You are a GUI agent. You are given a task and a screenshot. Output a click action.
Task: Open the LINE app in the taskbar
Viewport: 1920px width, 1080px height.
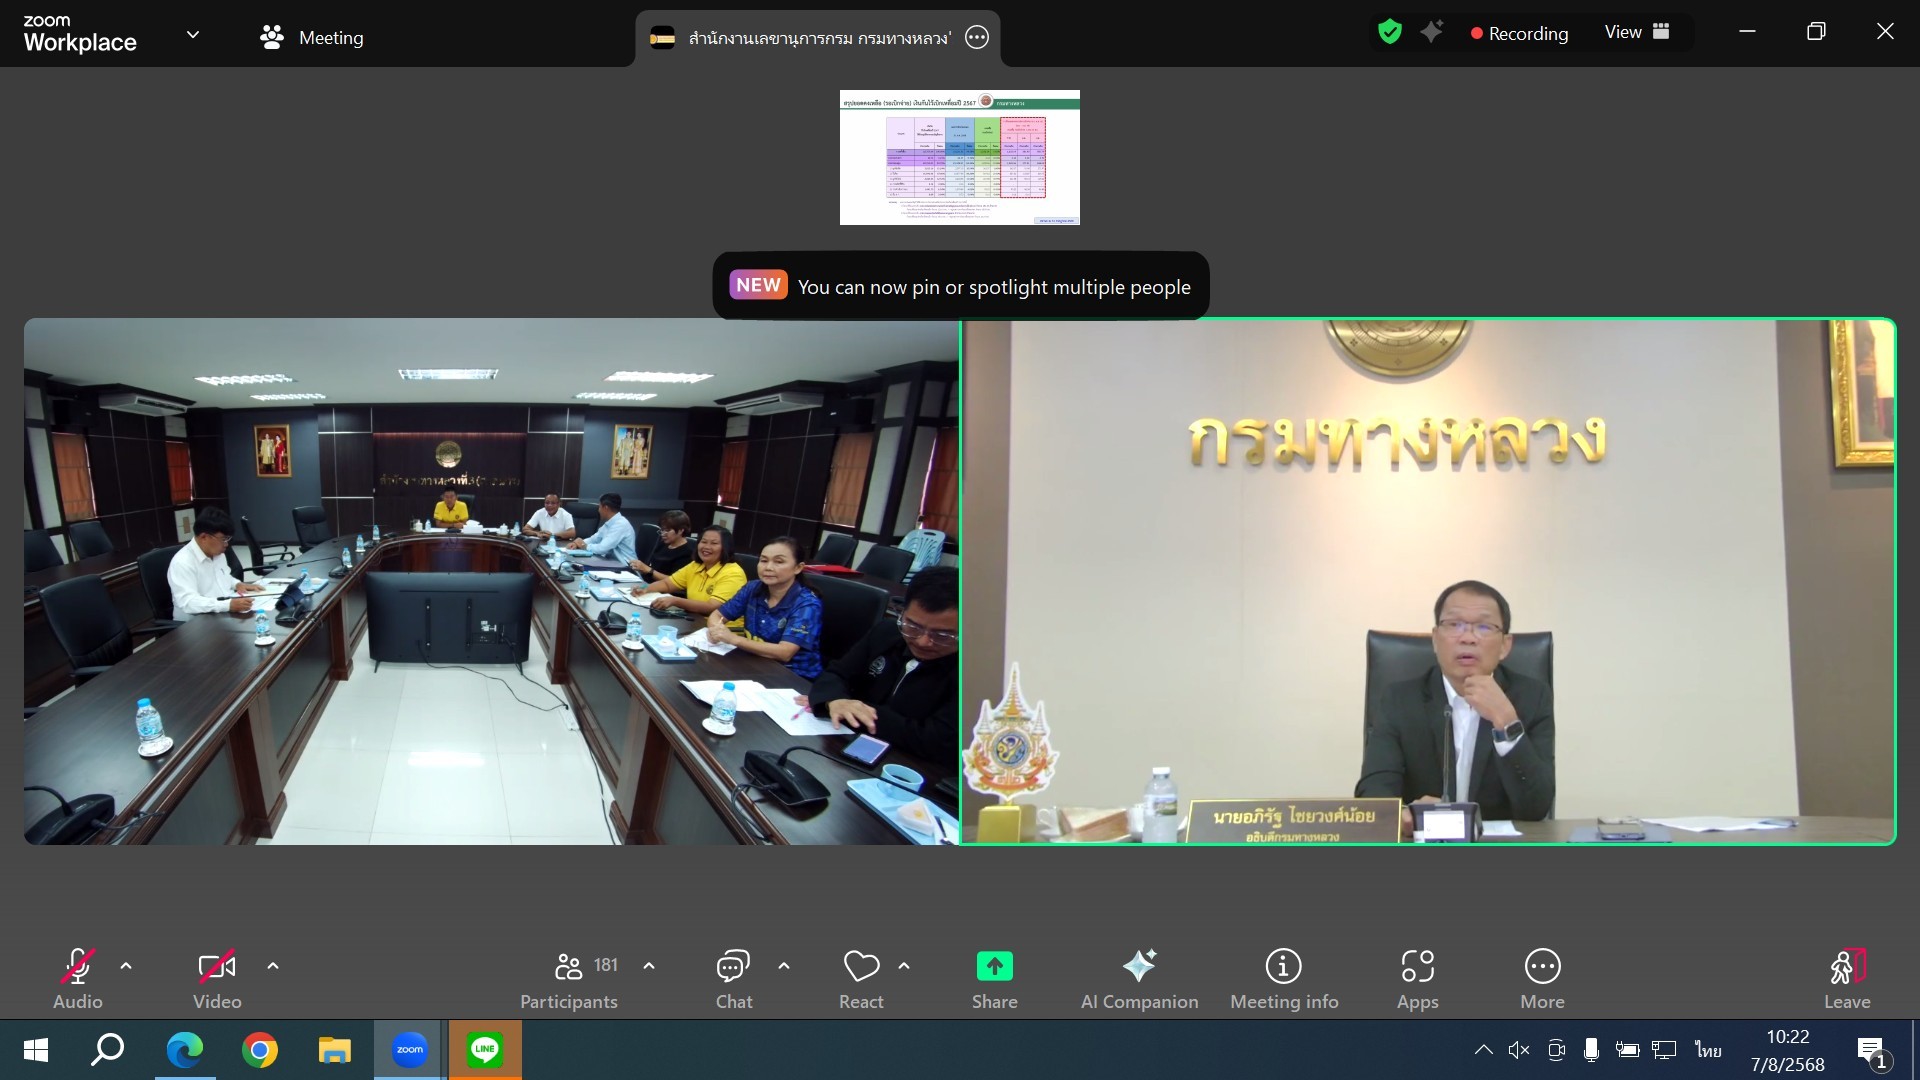click(x=485, y=1049)
